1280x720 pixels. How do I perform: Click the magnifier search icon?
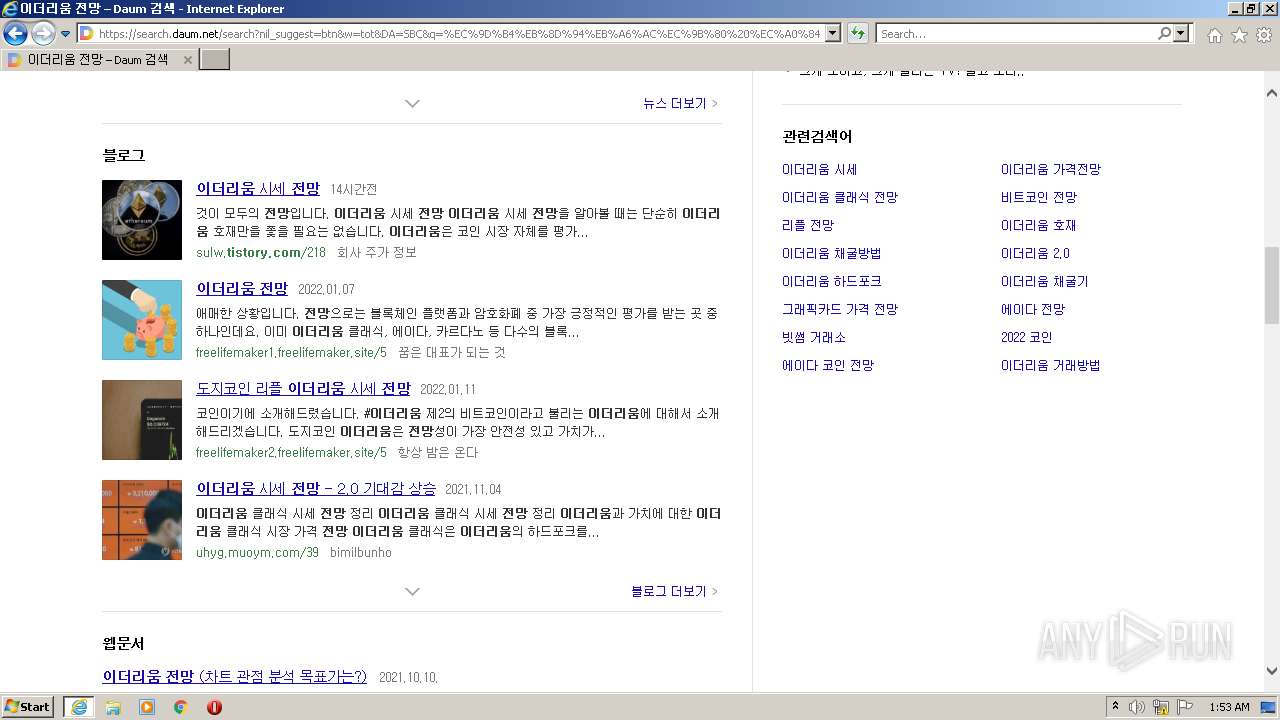click(1164, 34)
